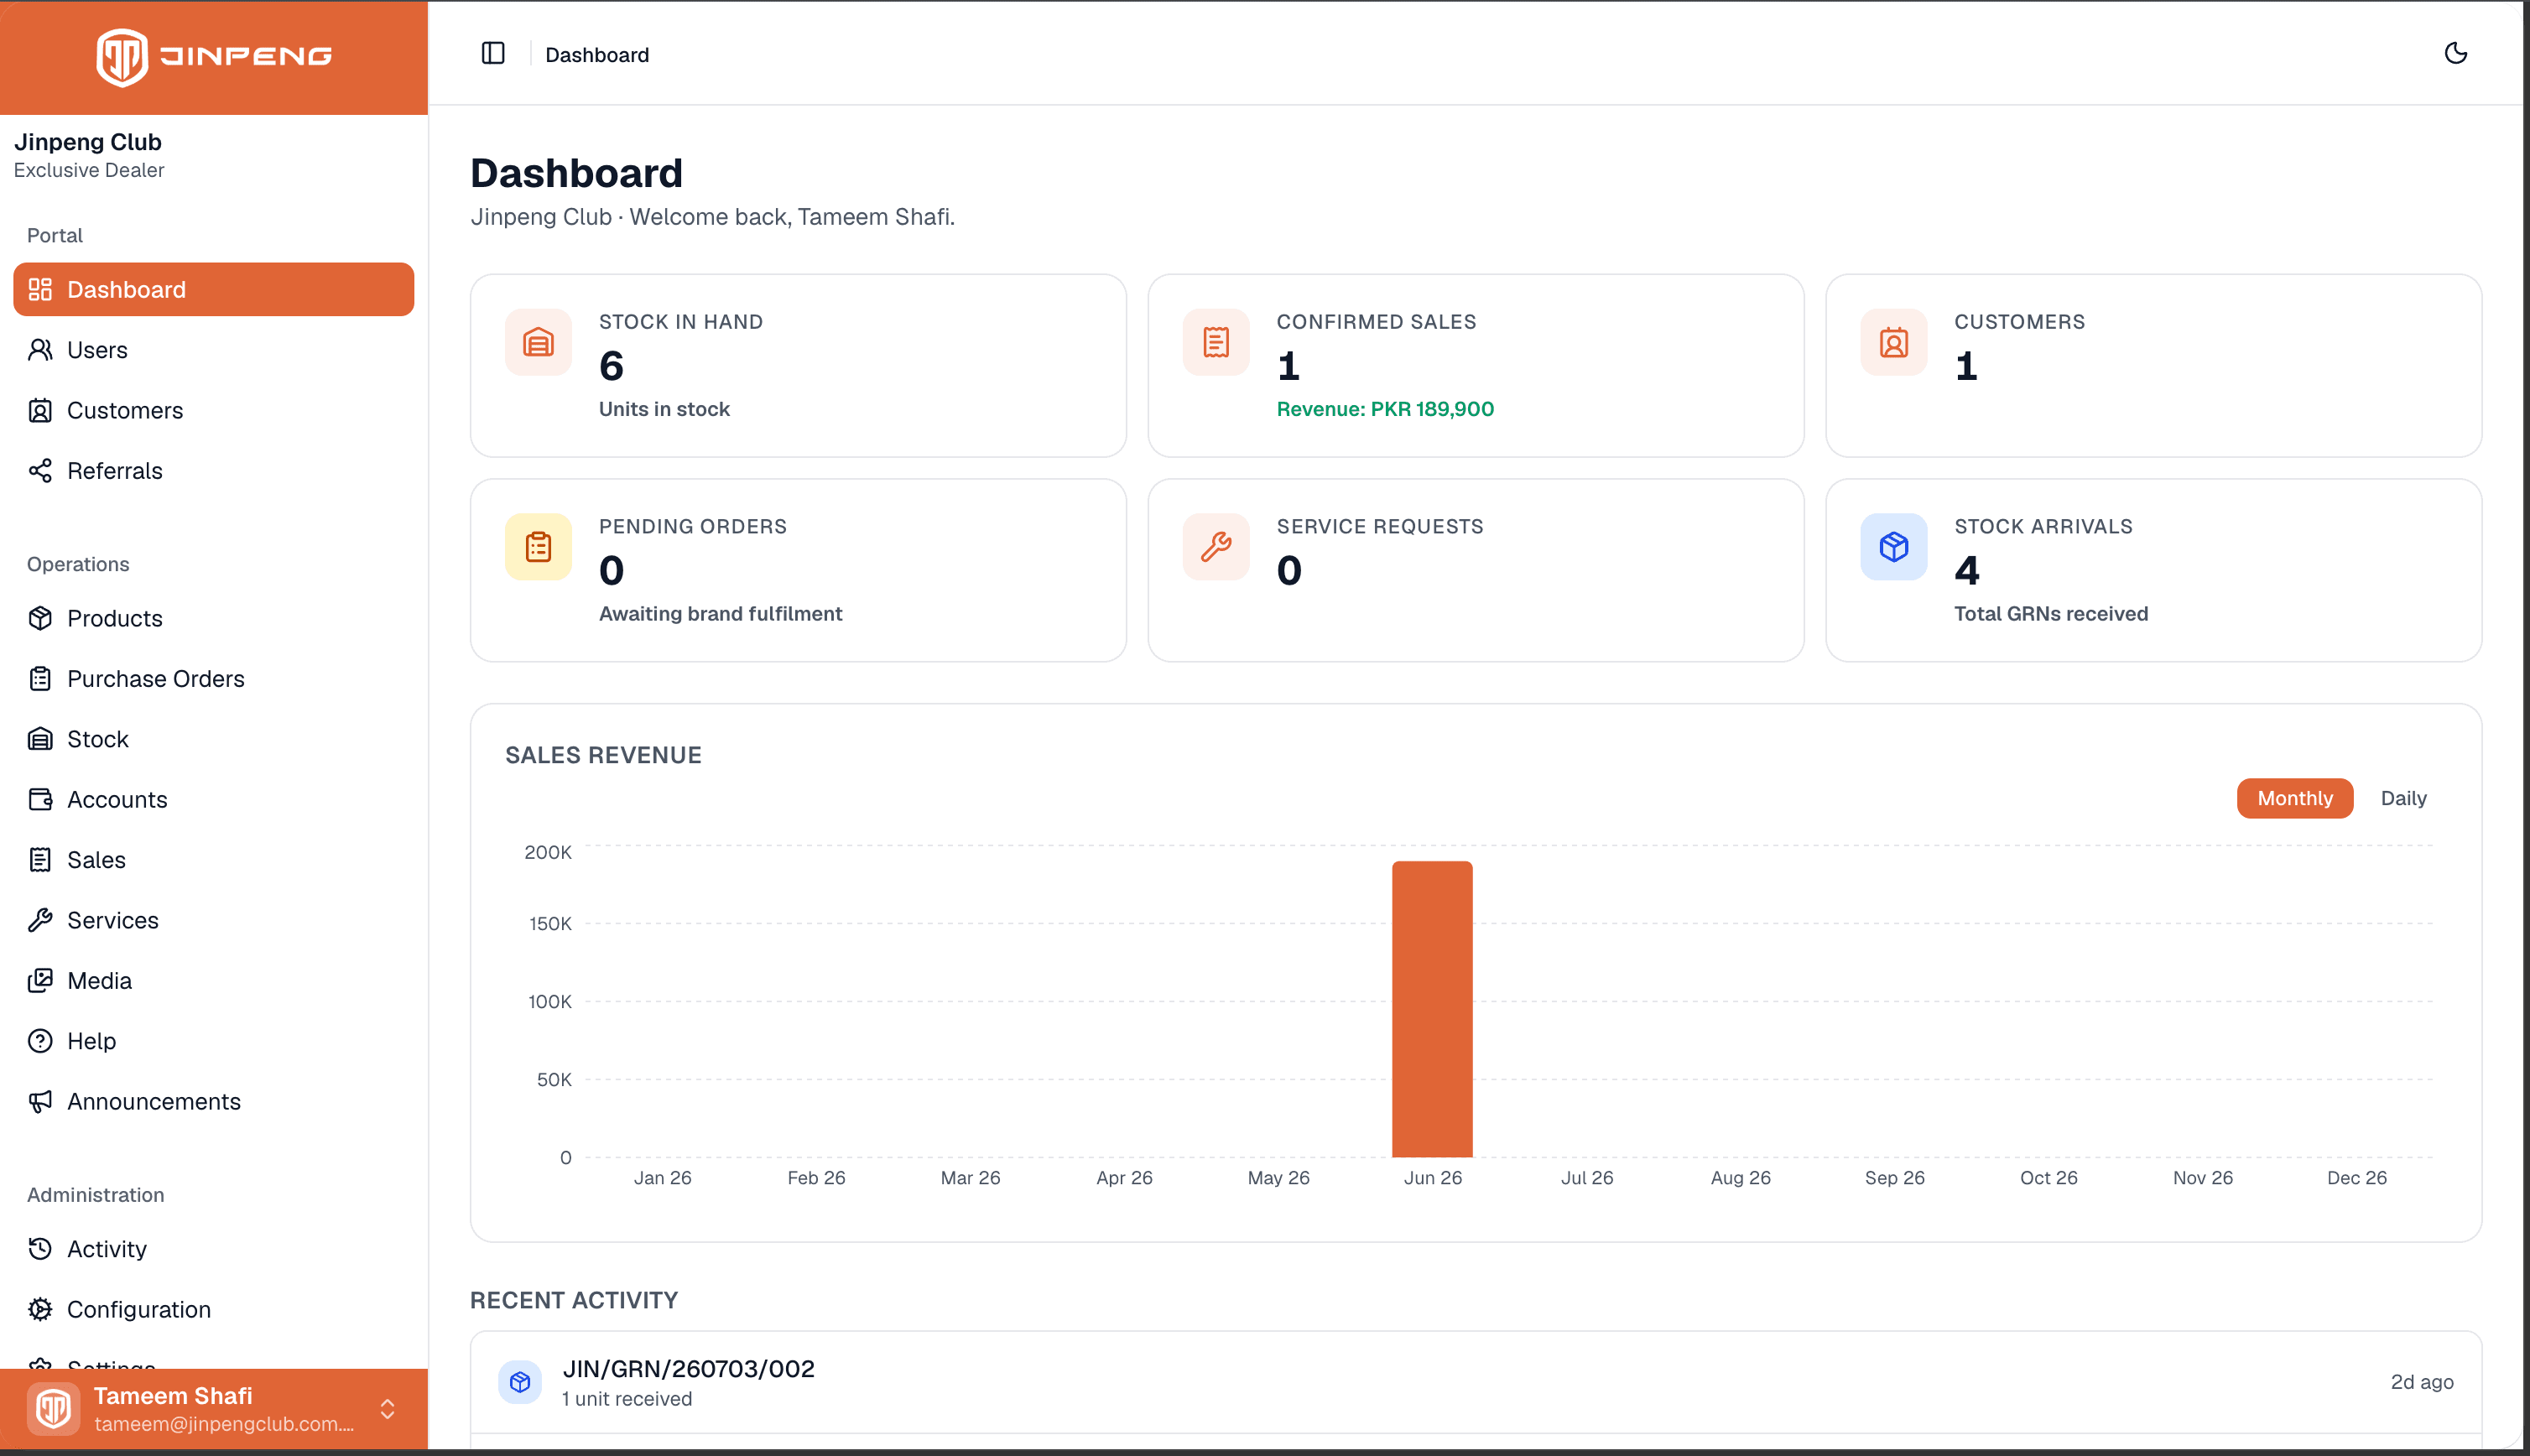Click the Jinpeng shield logo
Screen dimensions: 2530x1456
pyautogui.click(x=122, y=57)
